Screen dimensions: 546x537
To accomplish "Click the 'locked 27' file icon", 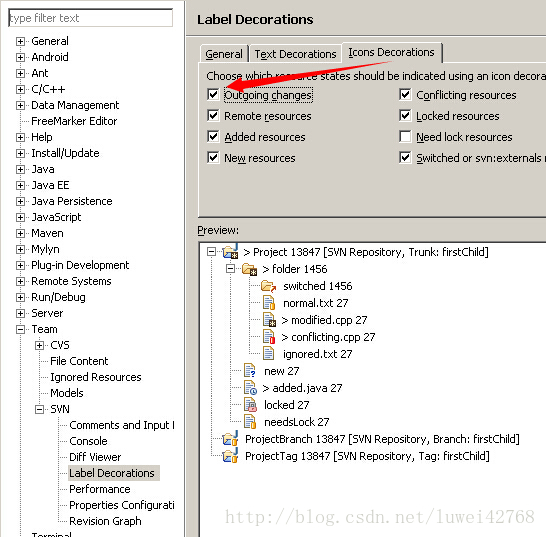I will point(250,405).
